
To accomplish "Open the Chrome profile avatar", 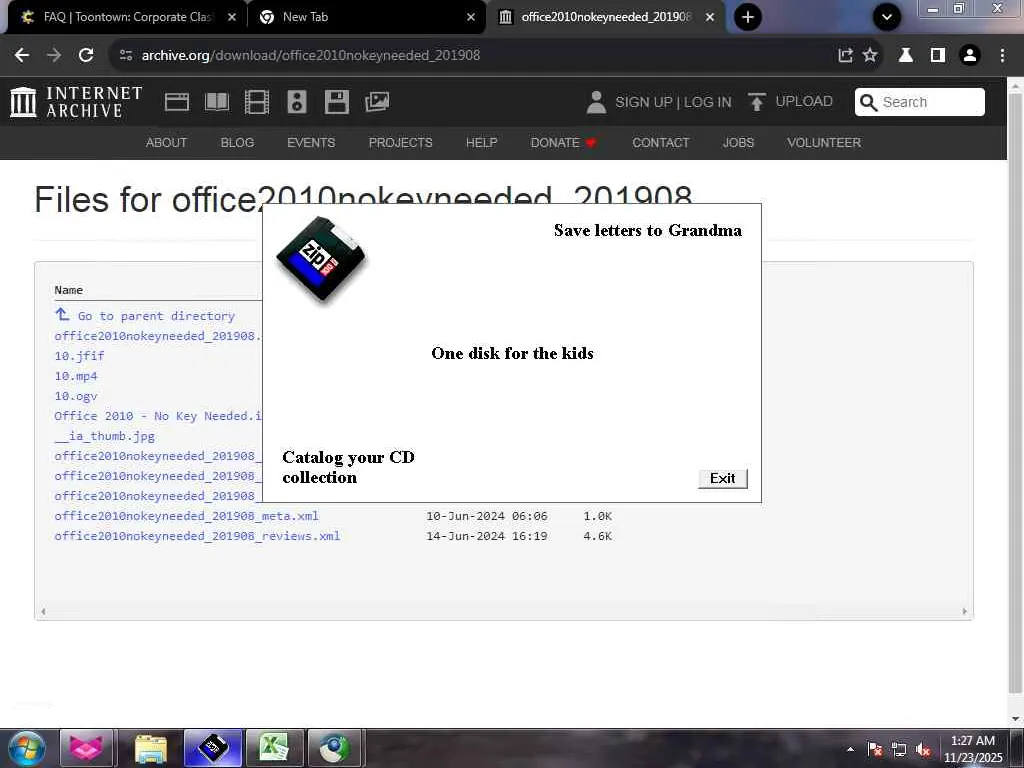I will click(x=970, y=56).
